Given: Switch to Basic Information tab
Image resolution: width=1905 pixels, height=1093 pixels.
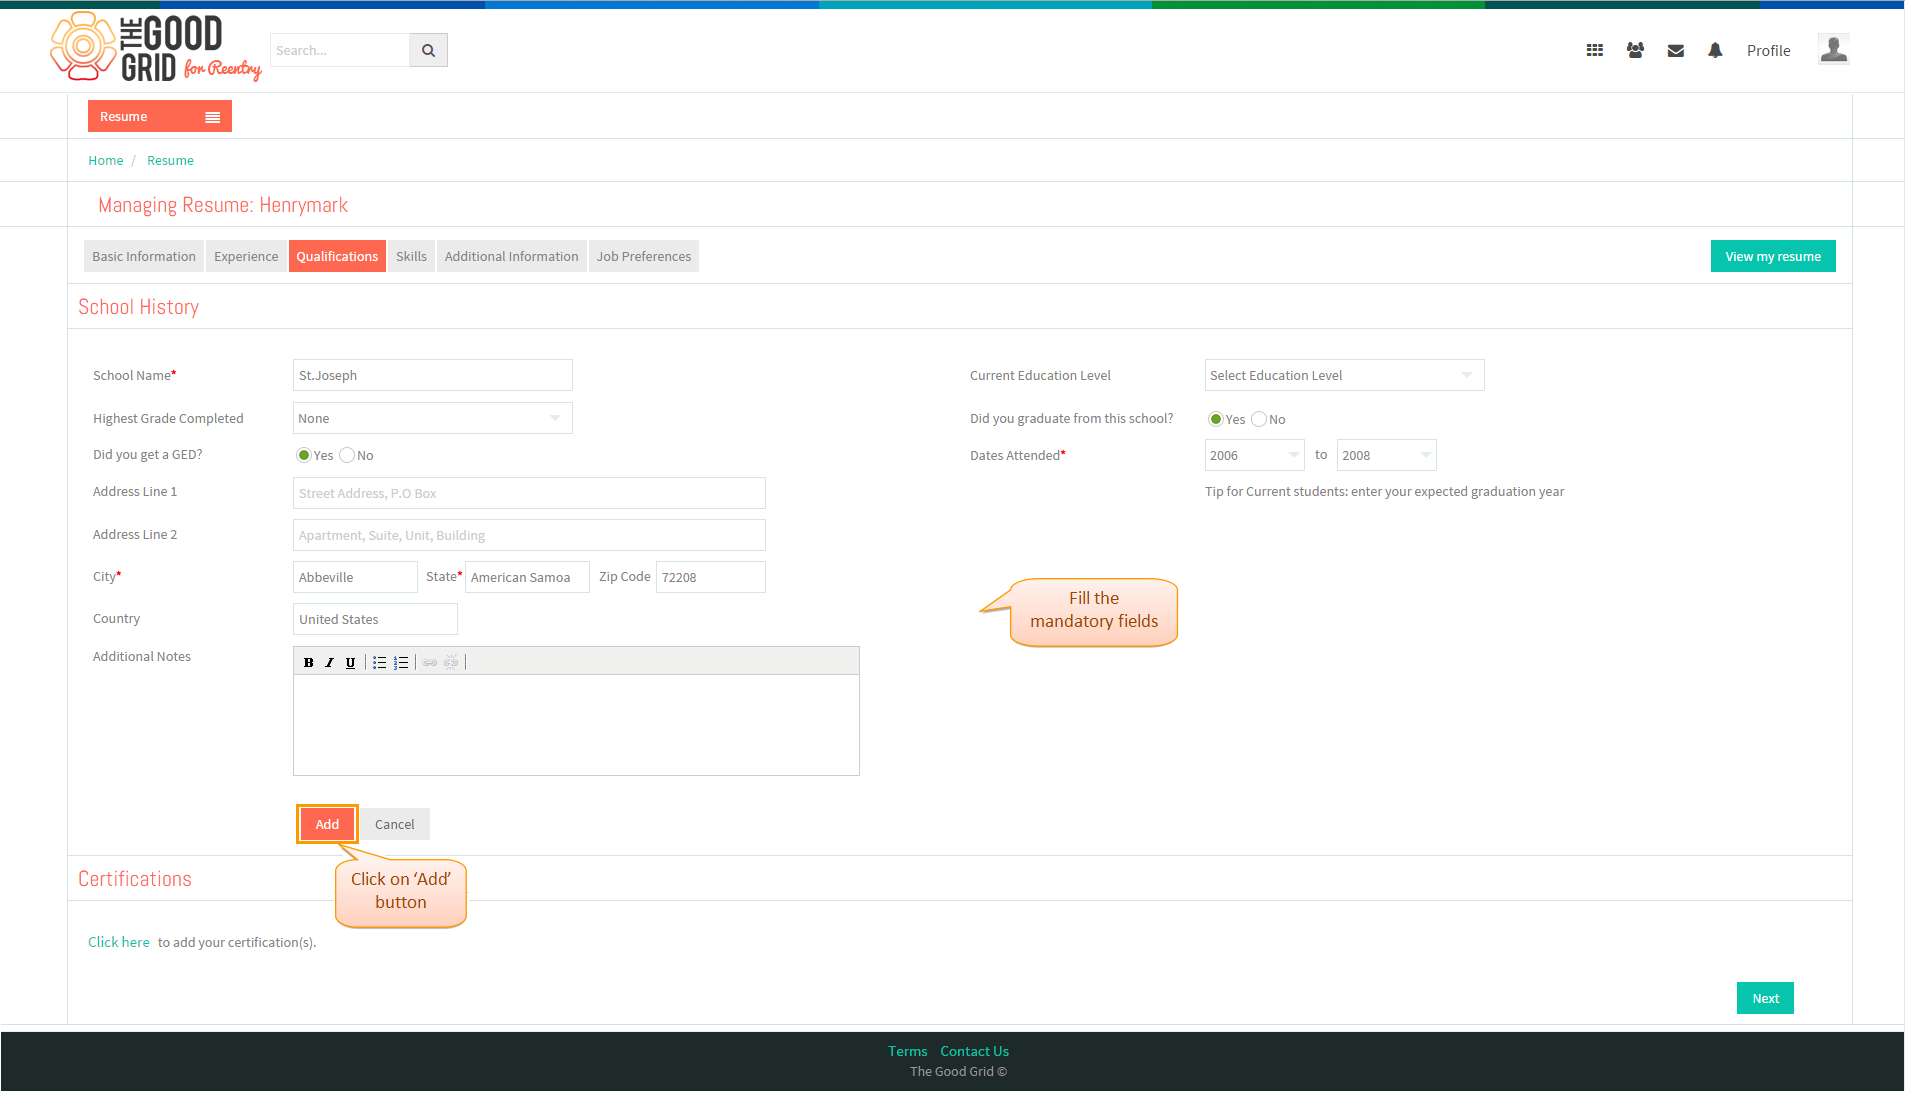Looking at the screenshot, I should (144, 256).
